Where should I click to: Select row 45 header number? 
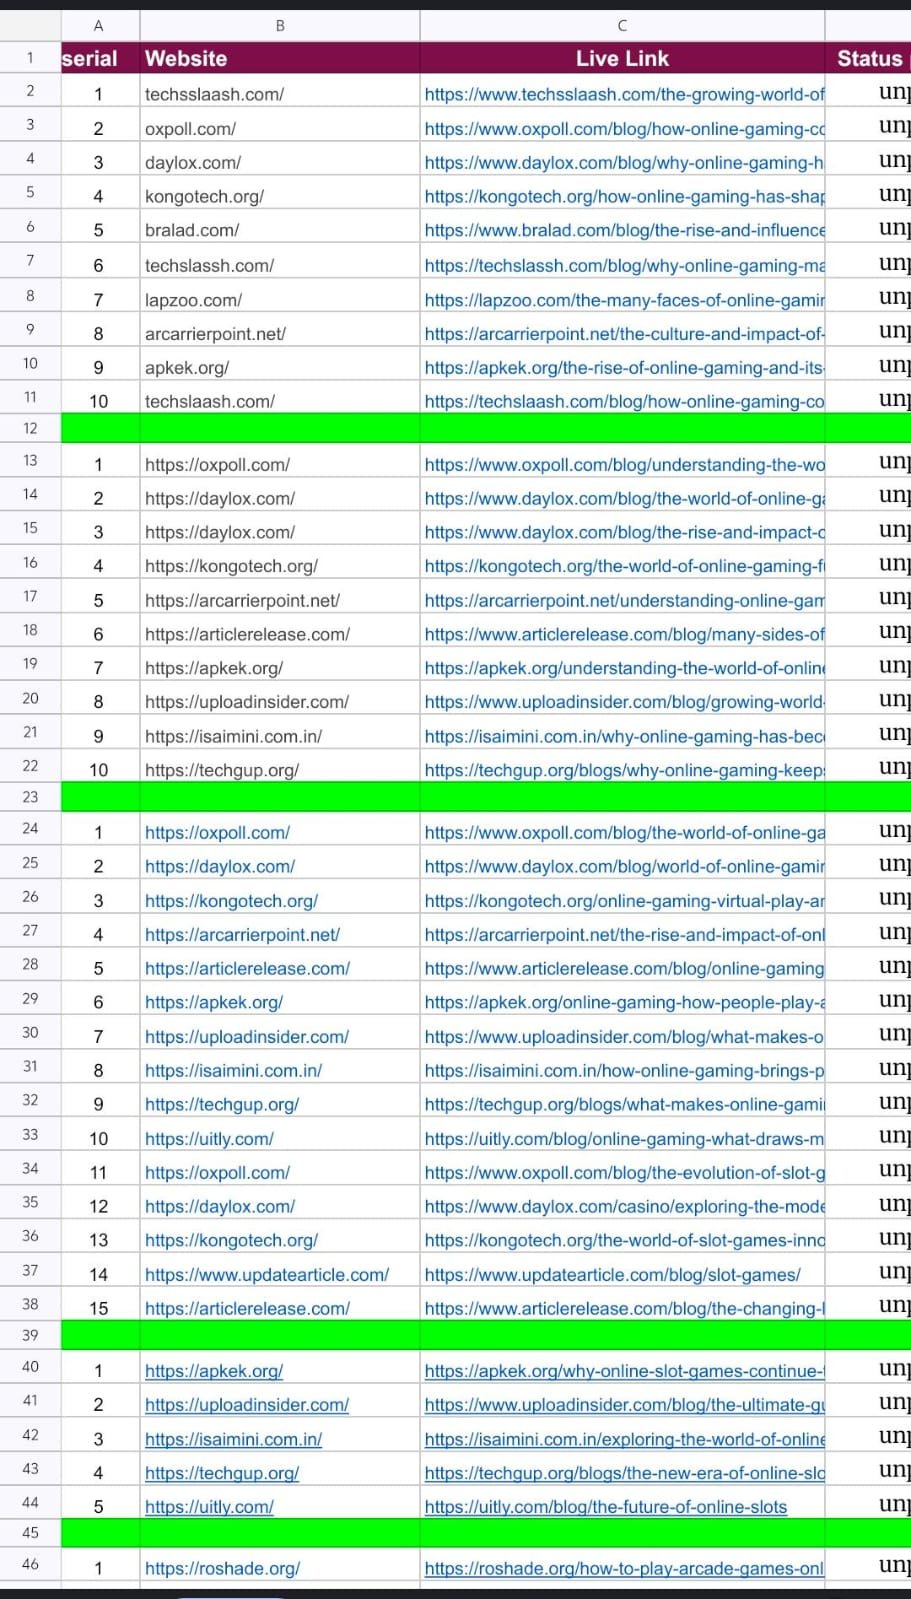pos(30,1533)
